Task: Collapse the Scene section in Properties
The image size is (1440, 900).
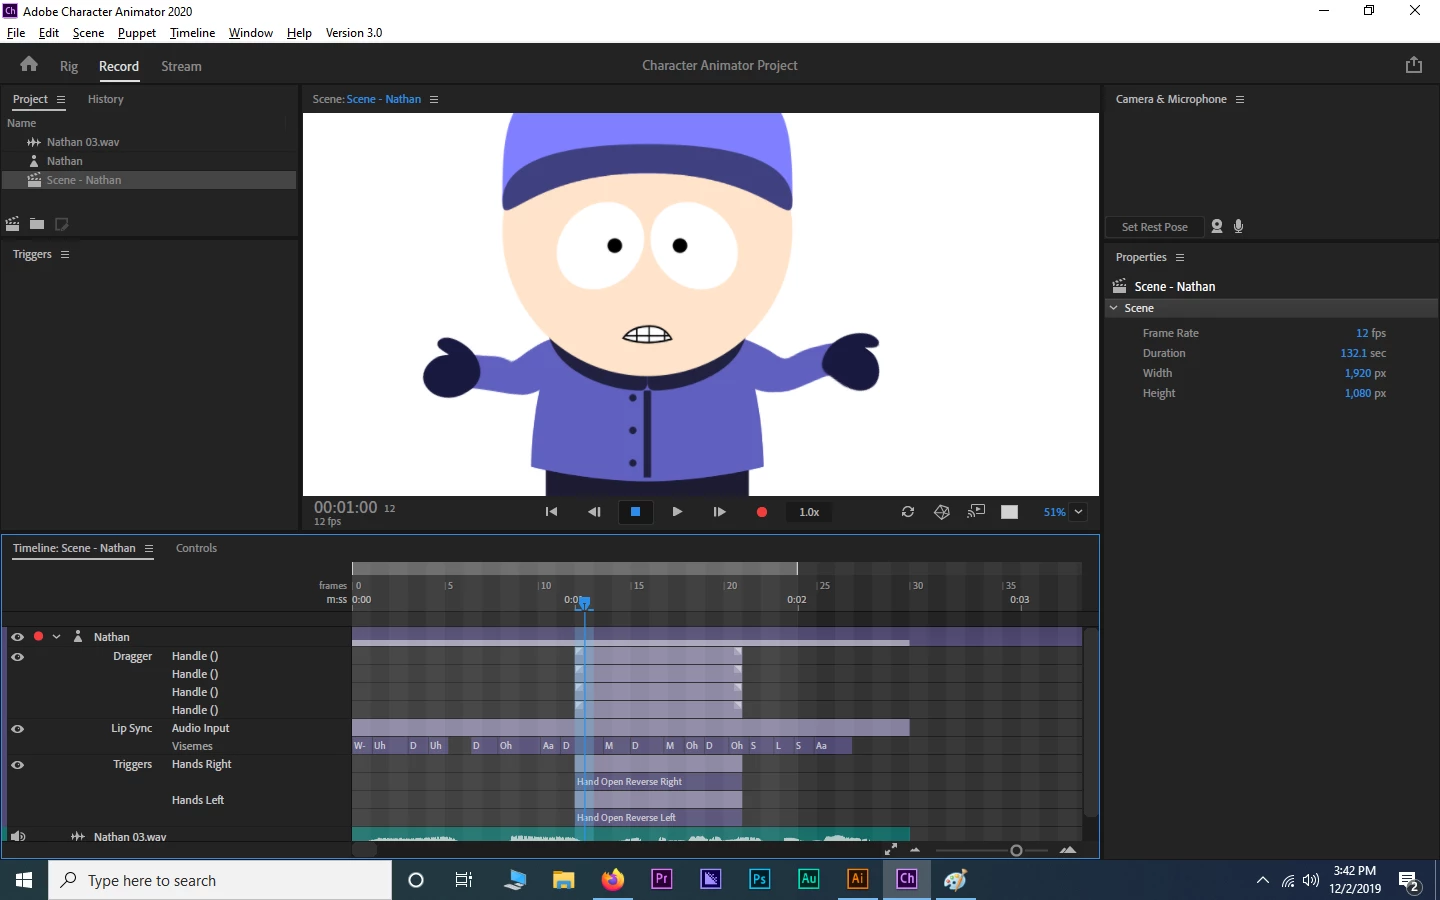Action: (x=1114, y=308)
